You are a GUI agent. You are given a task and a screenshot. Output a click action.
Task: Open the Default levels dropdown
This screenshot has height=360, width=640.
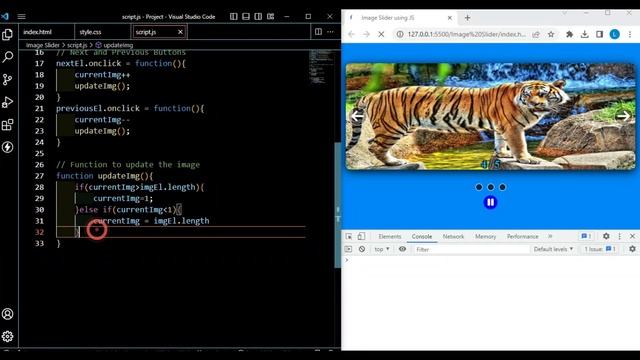(553, 249)
